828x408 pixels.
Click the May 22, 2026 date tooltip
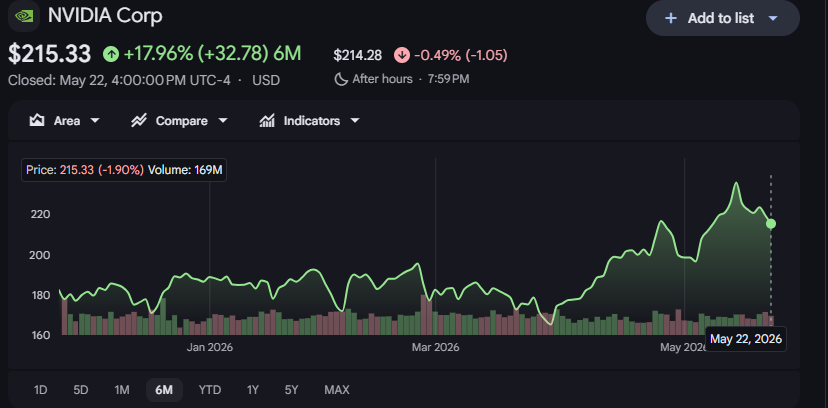(x=746, y=339)
